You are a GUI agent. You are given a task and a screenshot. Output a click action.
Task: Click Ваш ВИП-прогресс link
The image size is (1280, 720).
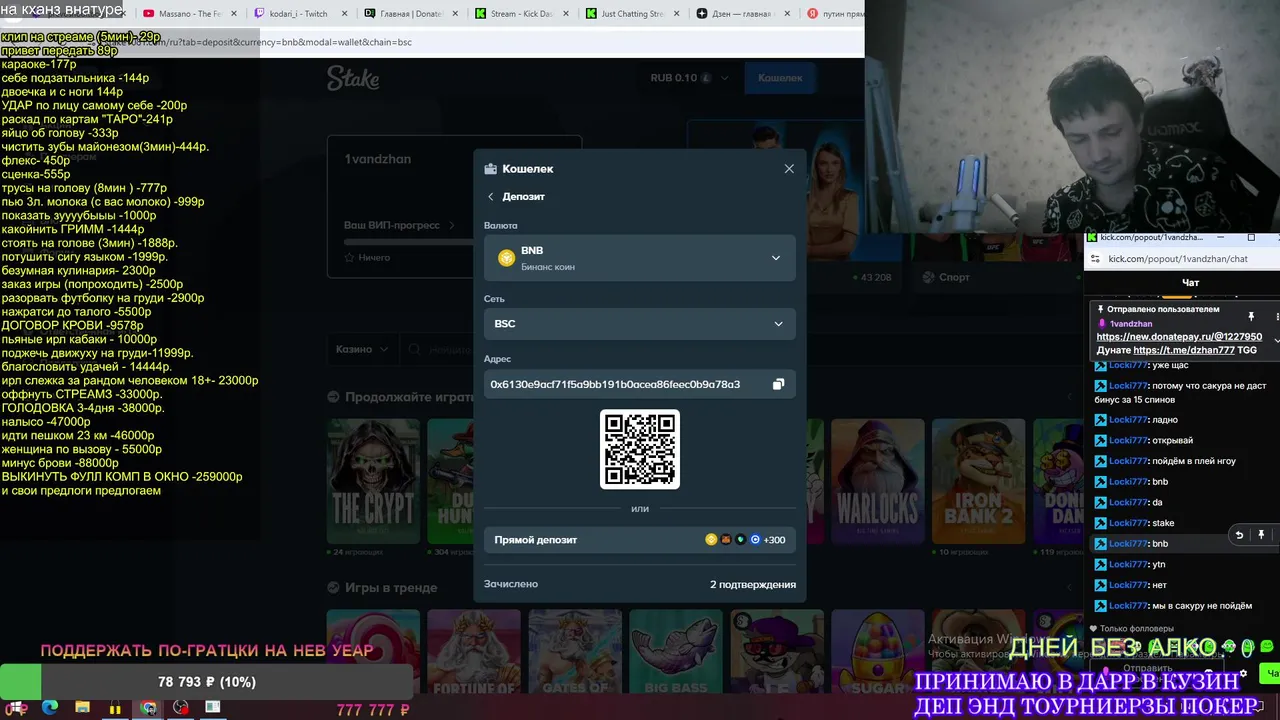click(400, 226)
